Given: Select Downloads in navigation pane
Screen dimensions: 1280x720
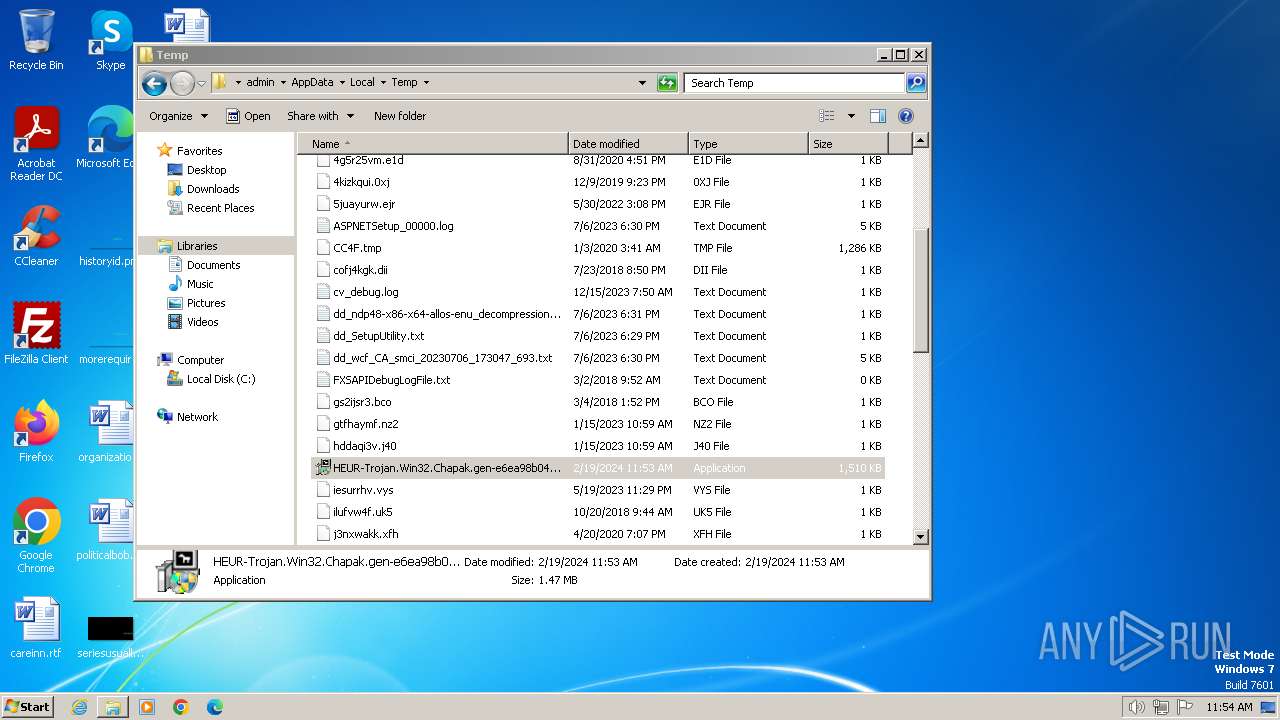Looking at the screenshot, I should click(x=213, y=189).
